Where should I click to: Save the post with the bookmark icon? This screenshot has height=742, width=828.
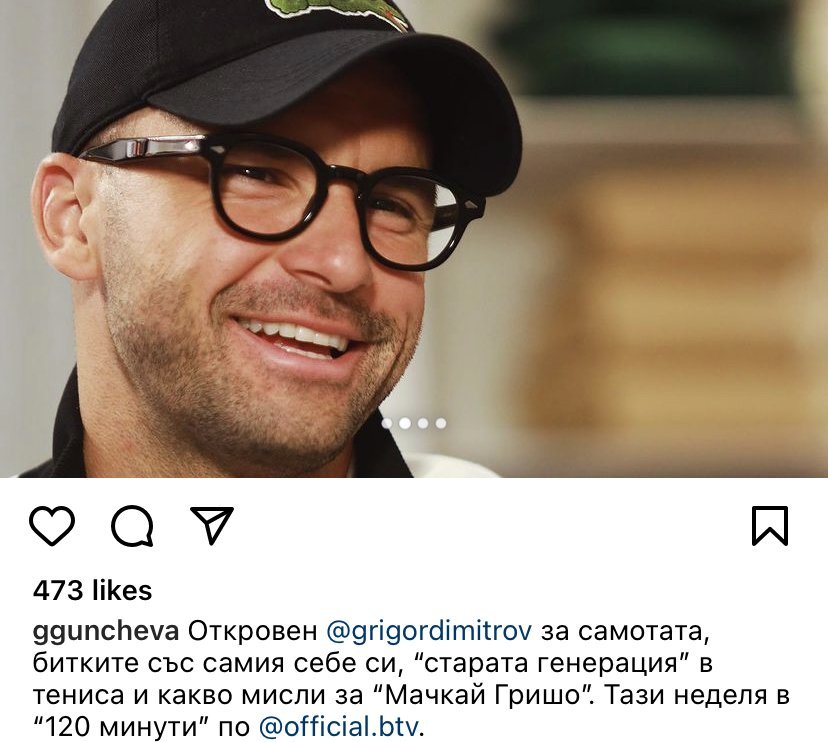(x=770, y=525)
